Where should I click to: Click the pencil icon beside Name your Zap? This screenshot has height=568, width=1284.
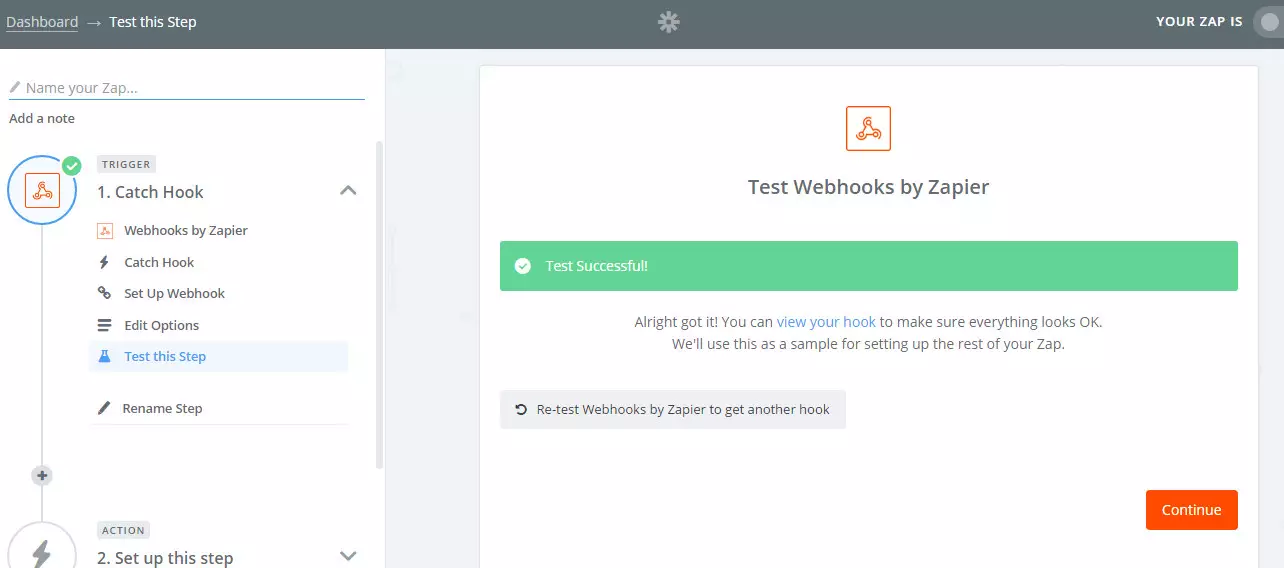pos(15,88)
